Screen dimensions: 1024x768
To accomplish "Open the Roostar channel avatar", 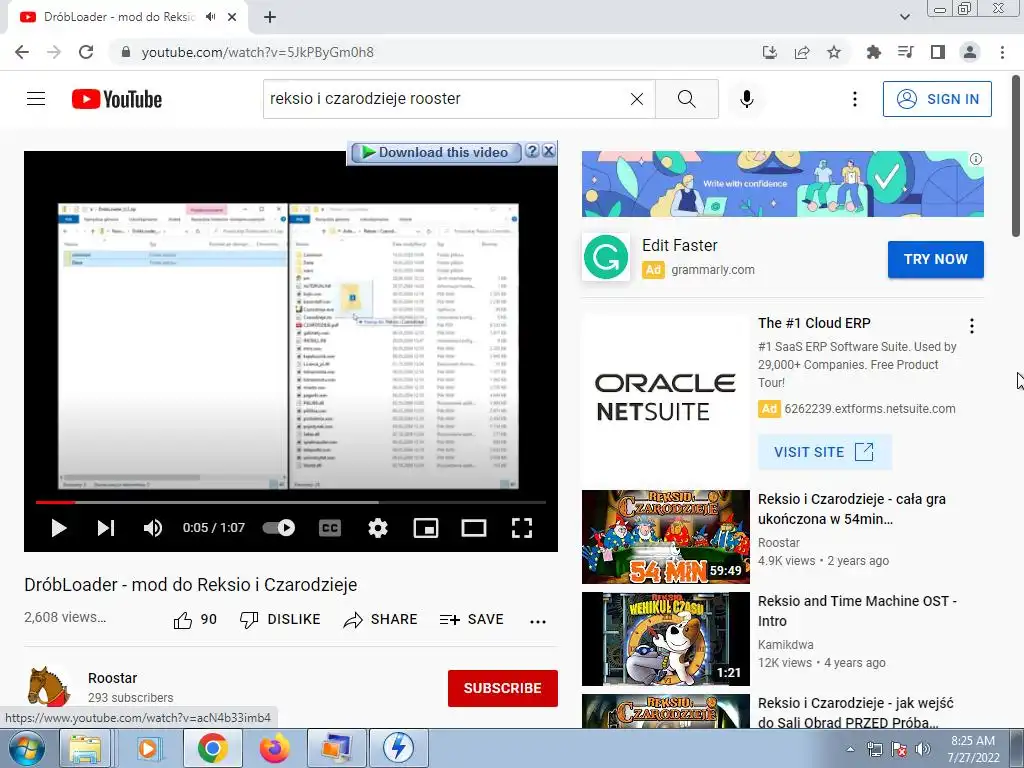I will pos(49,687).
